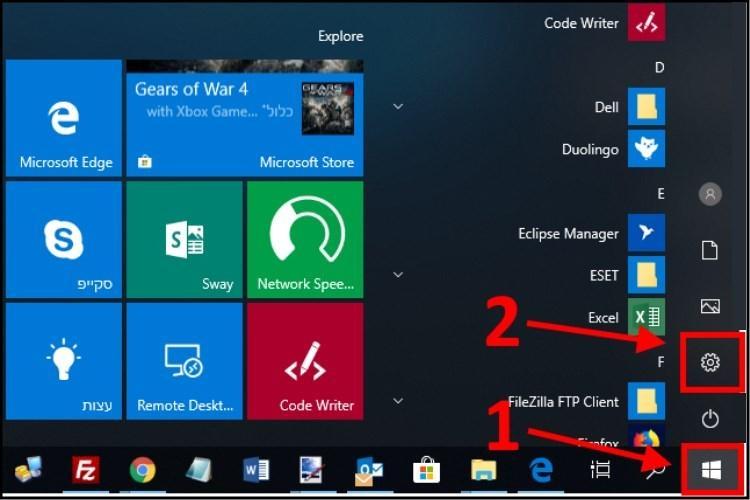
Task: Launch Eclipse Manager from app list
Action: click(592, 233)
